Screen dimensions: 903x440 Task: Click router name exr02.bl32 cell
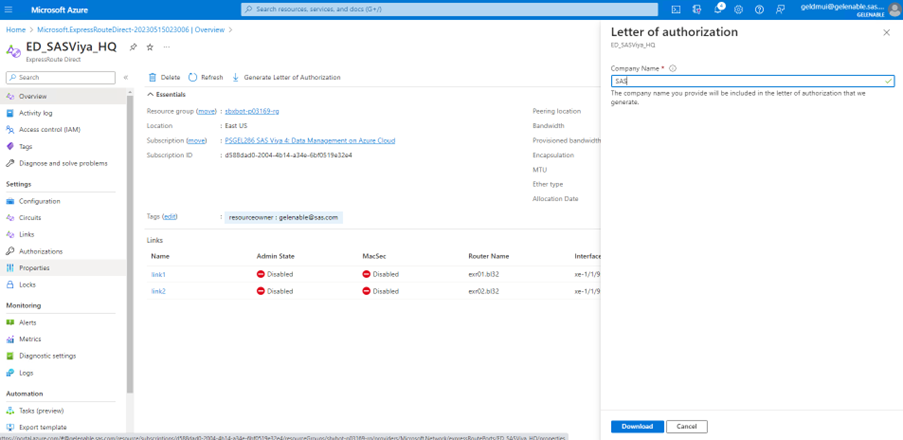[x=484, y=291]
